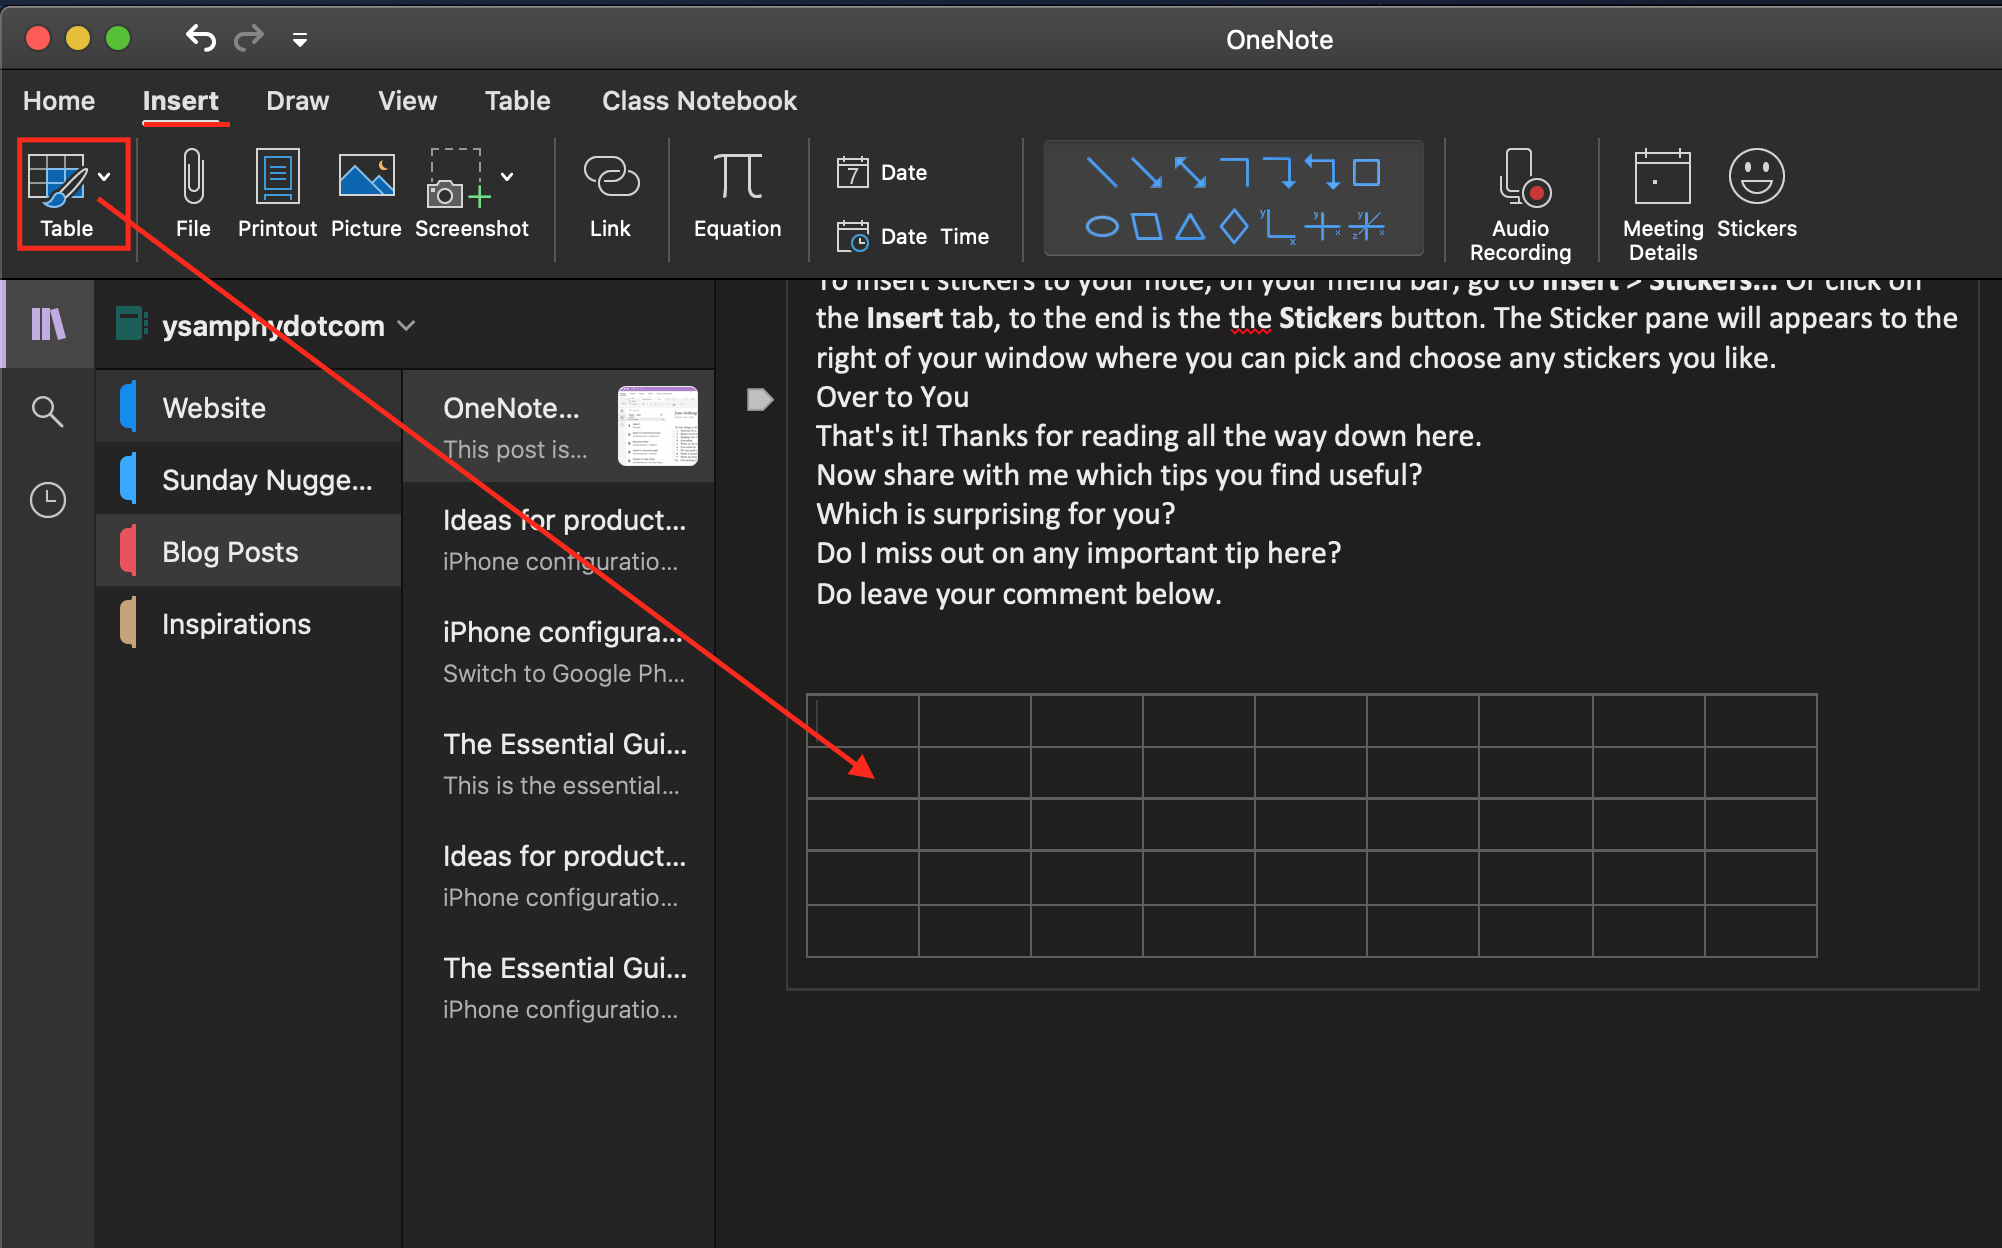
Task: Insert a File attachment
Action: coord(193,194)
